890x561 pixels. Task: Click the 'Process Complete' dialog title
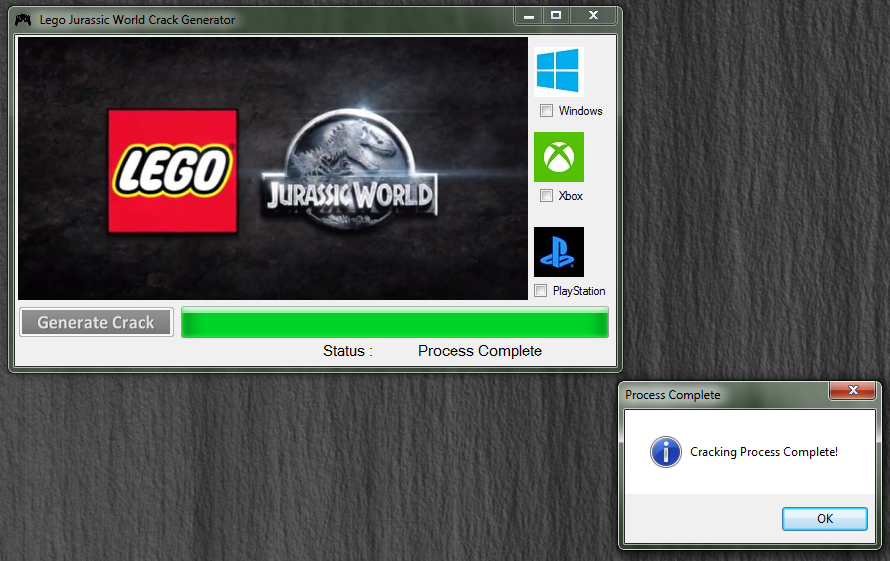point(673,395)
